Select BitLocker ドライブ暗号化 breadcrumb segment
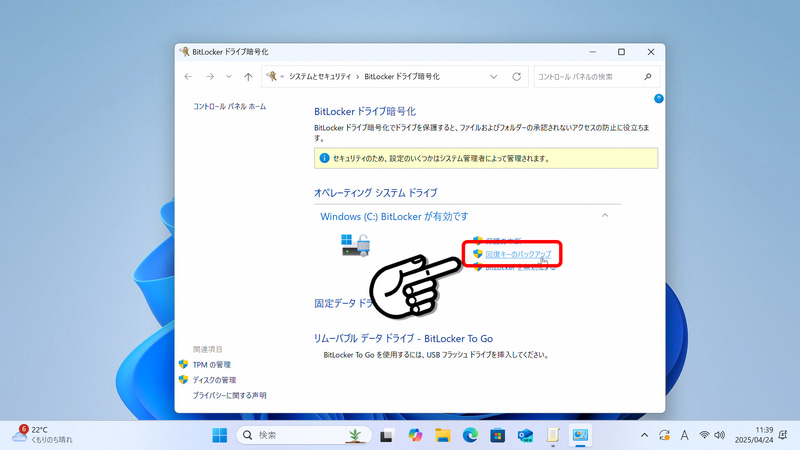 (x=402, y=77)
